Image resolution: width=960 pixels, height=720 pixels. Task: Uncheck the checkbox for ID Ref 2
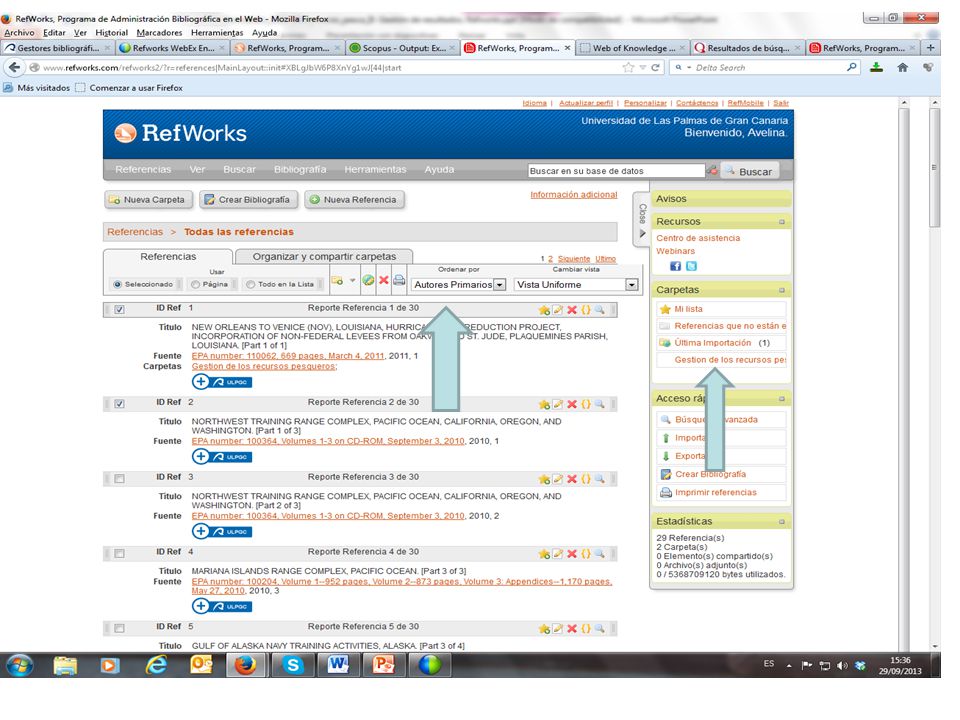click(119, 404)
